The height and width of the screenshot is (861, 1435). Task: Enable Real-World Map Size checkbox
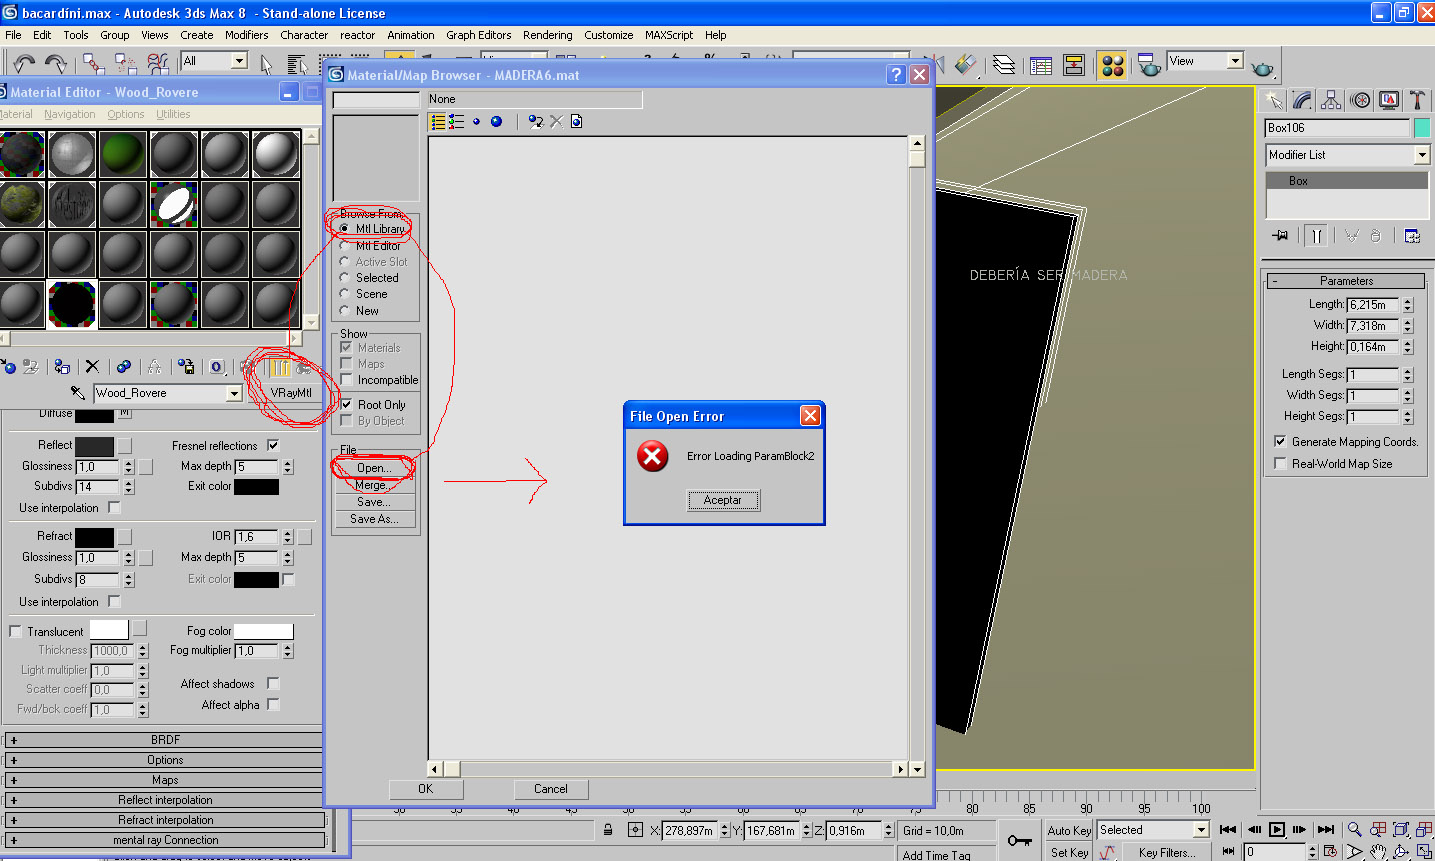click(1280, 464)
